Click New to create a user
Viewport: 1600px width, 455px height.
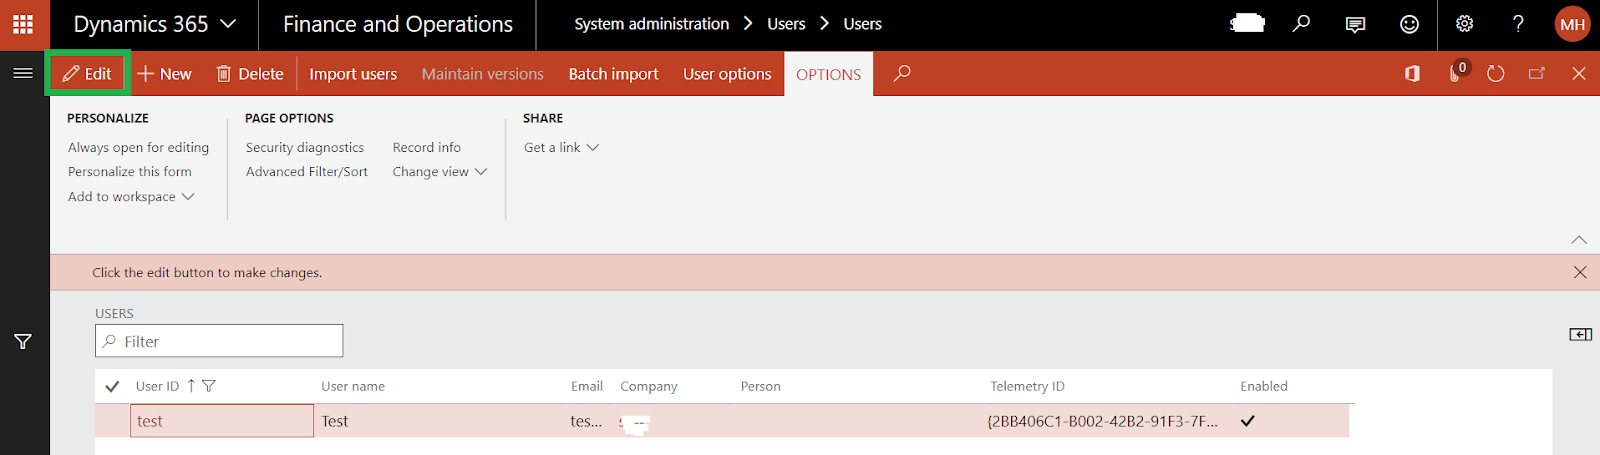(x=164, y=74)
